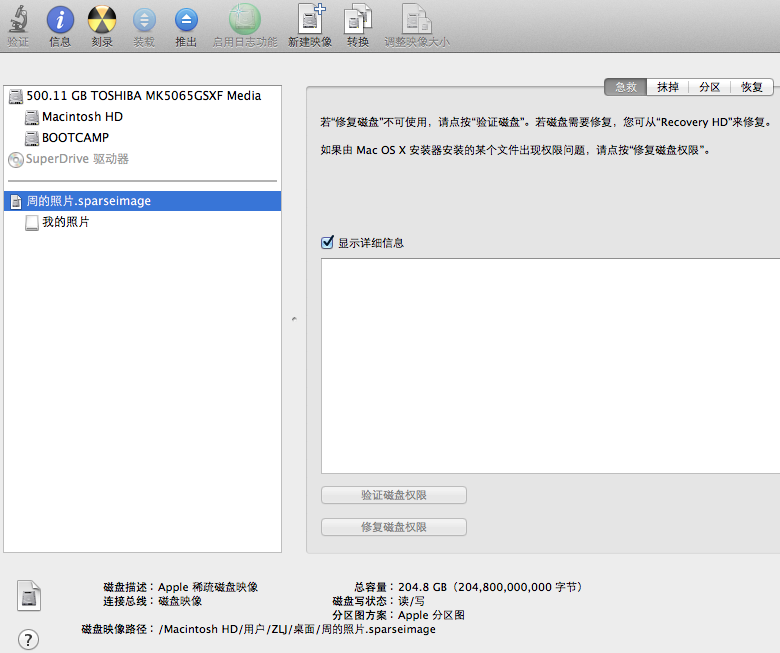This screenshot has width=780, height=653.
Task: Open the 恢复 (Restore) tab
Action: tap(751, 87)
